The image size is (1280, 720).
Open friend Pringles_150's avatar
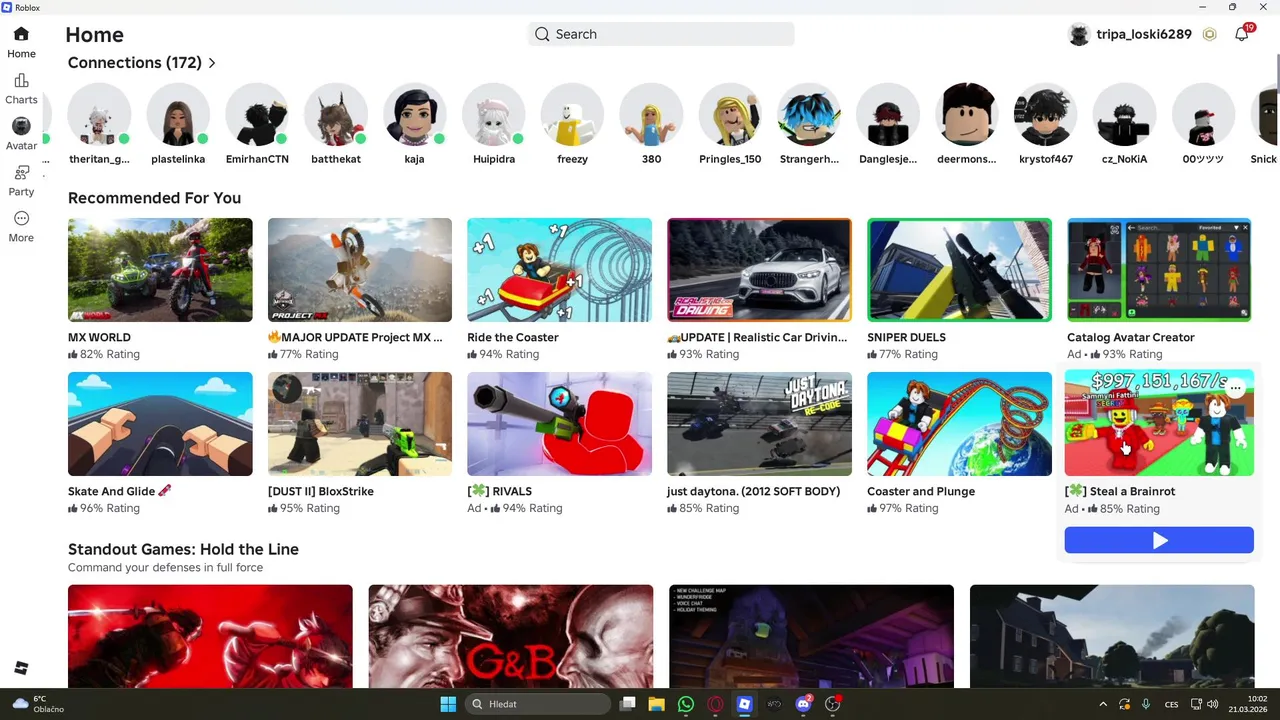click(x=730, y=115)
